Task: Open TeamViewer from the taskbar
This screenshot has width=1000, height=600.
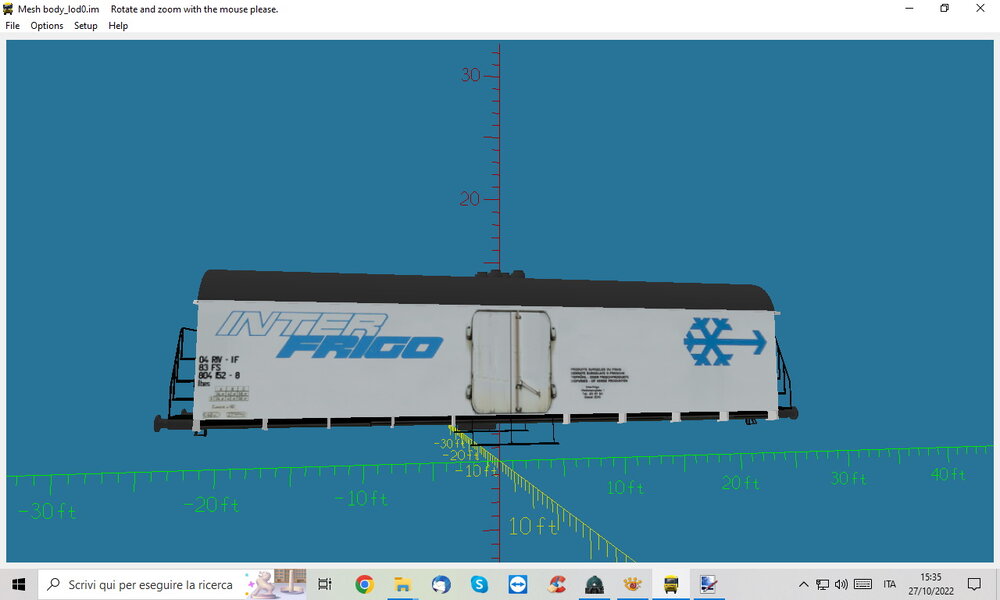Action: [x=517, y=584]
